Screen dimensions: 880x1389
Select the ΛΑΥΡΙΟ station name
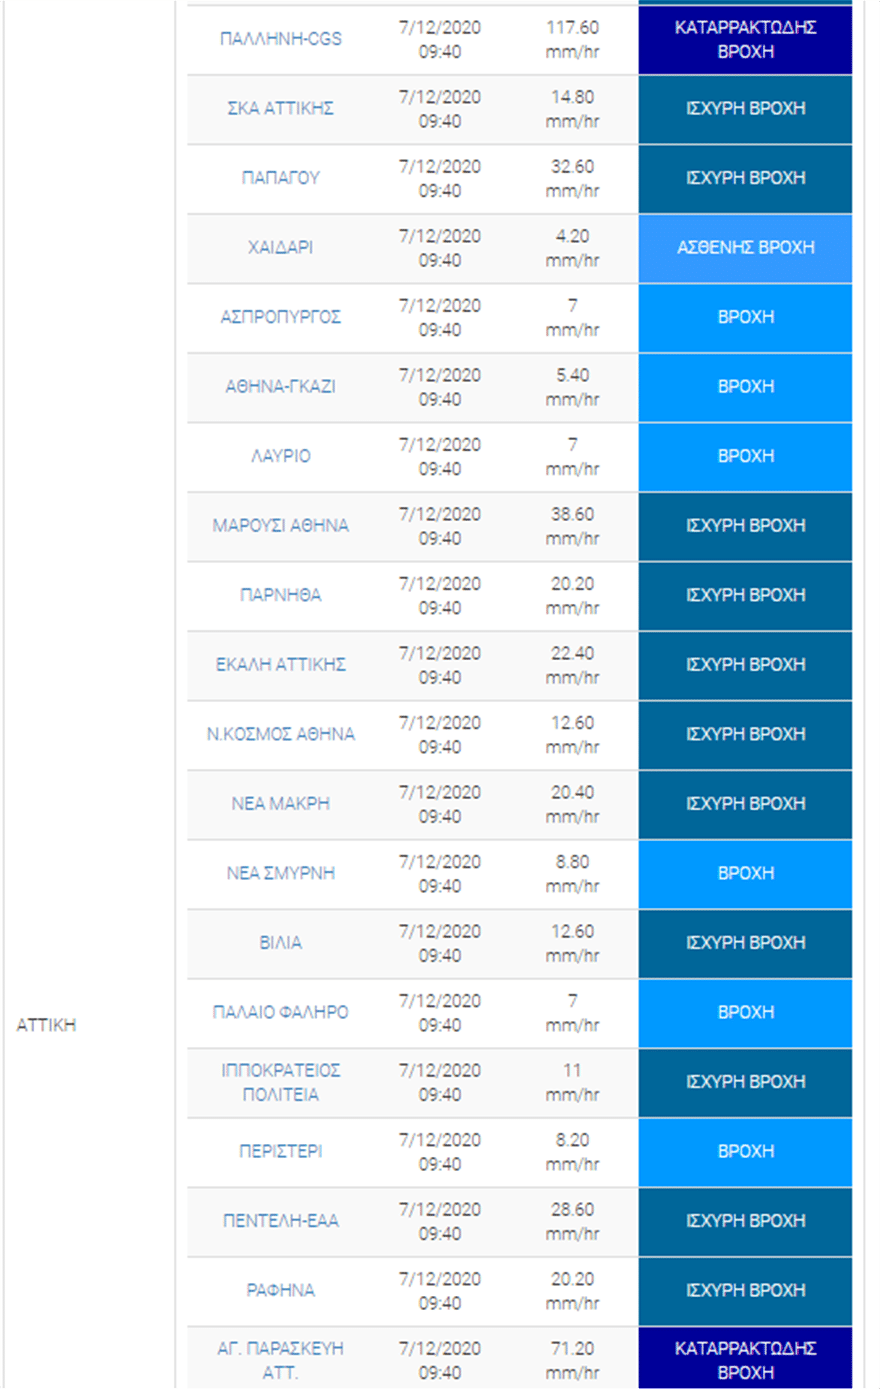(x=280, y=456)
